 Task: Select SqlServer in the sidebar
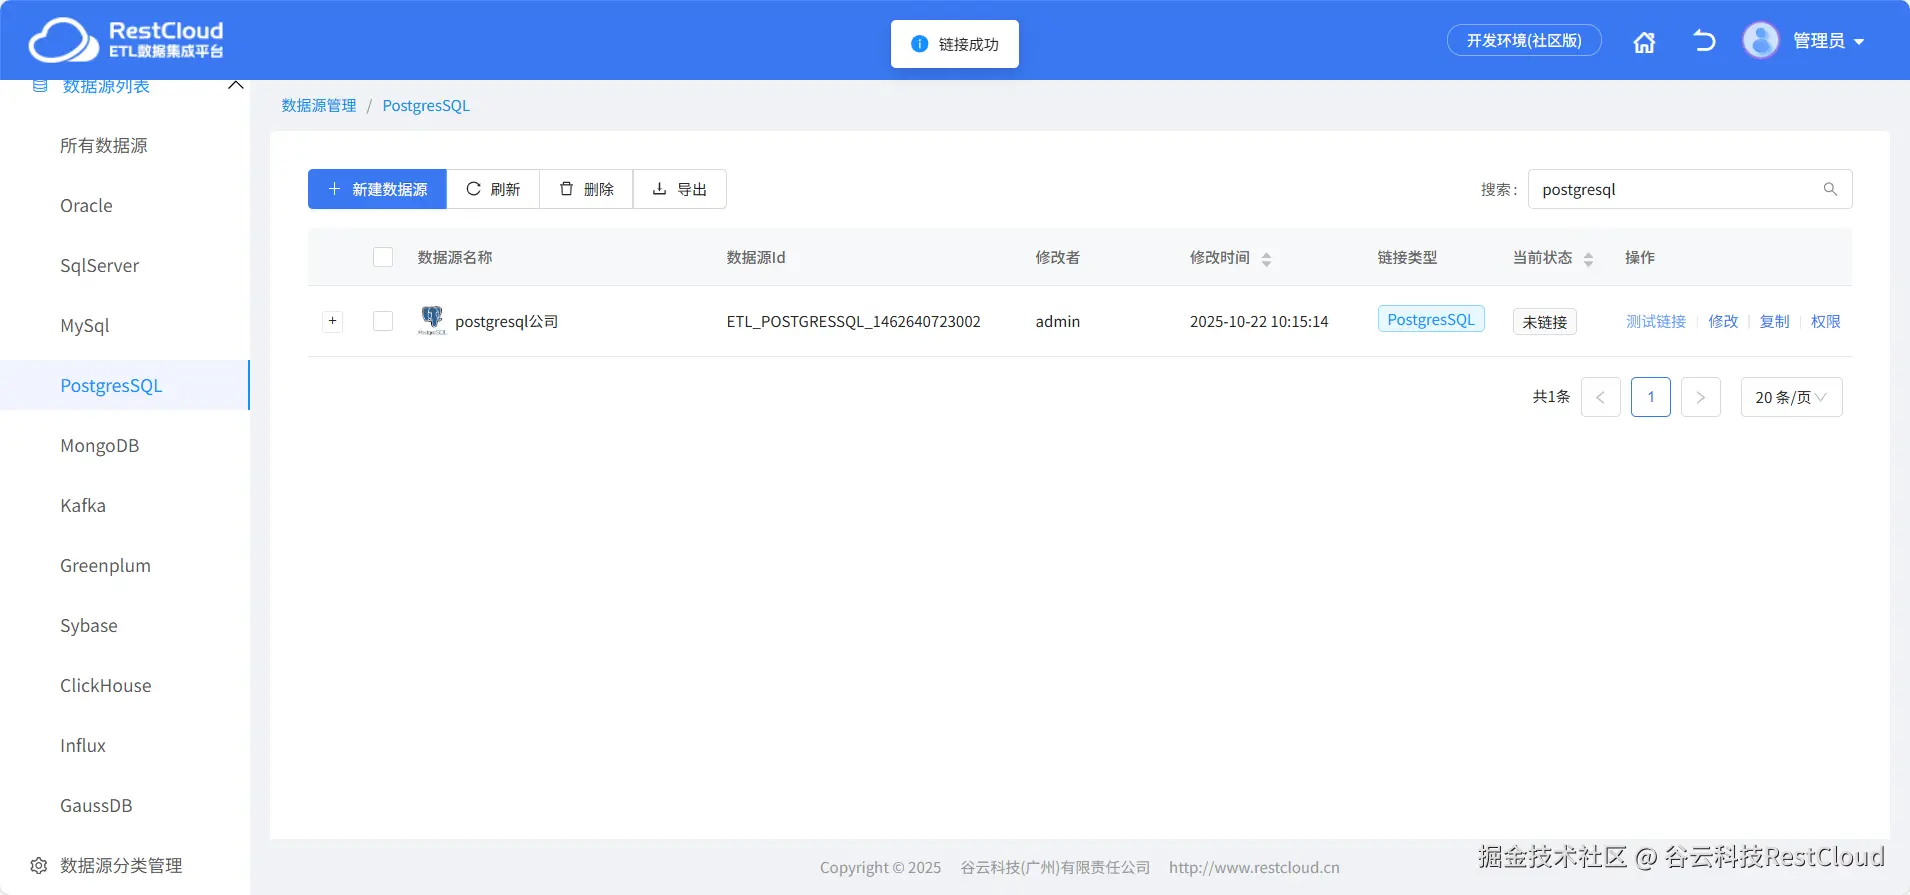[x=100, y=265]
